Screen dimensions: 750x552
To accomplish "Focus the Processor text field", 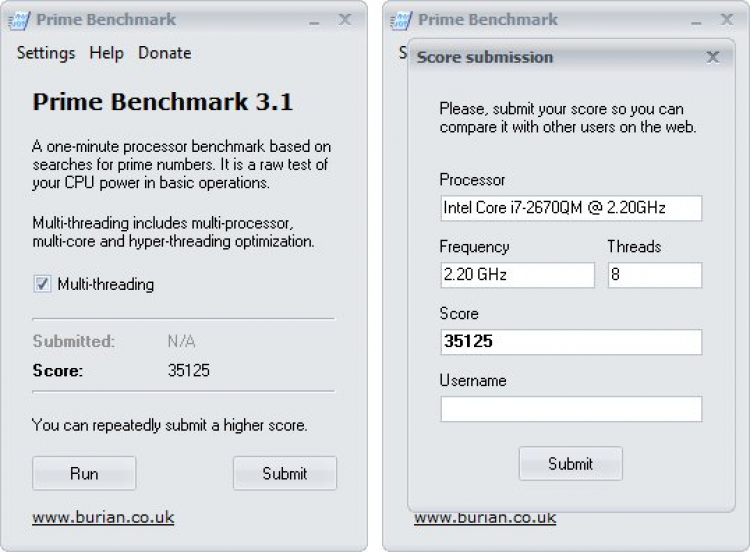I will tap(570, 208).
